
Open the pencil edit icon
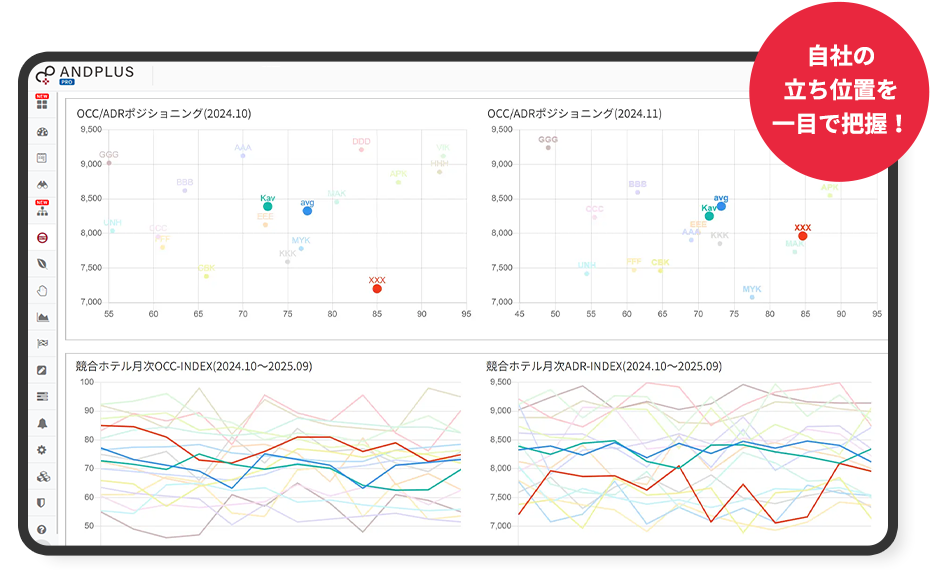tap(42, 370)
